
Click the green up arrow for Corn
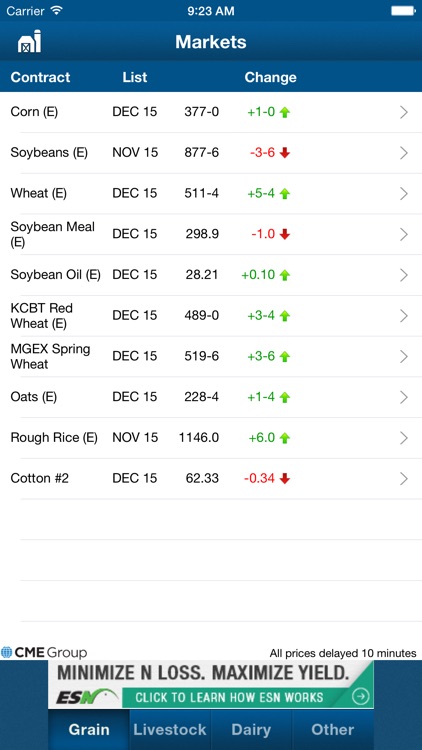(x=285, y=112)
